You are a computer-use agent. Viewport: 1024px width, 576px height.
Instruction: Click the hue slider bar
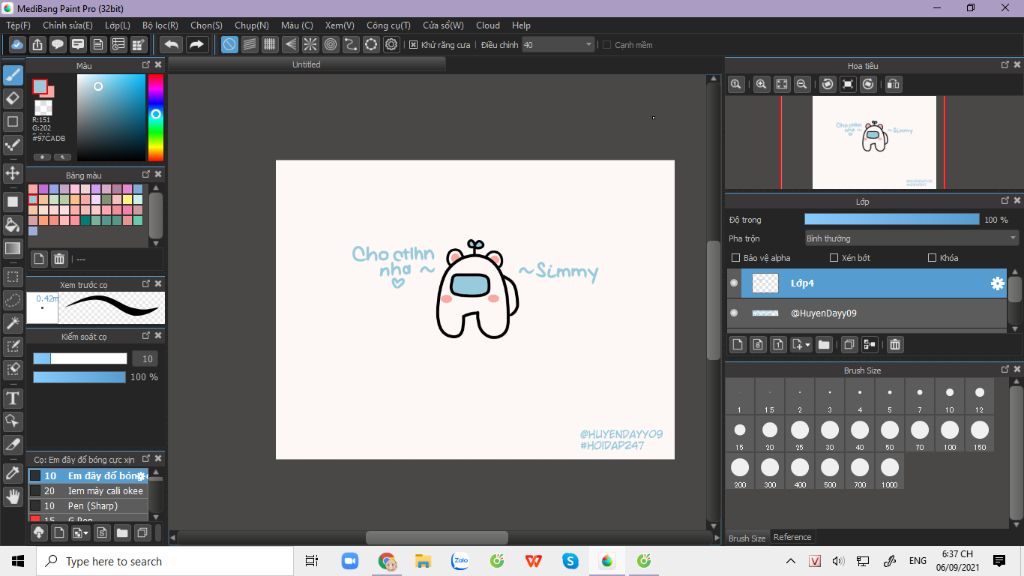[155, 118]
